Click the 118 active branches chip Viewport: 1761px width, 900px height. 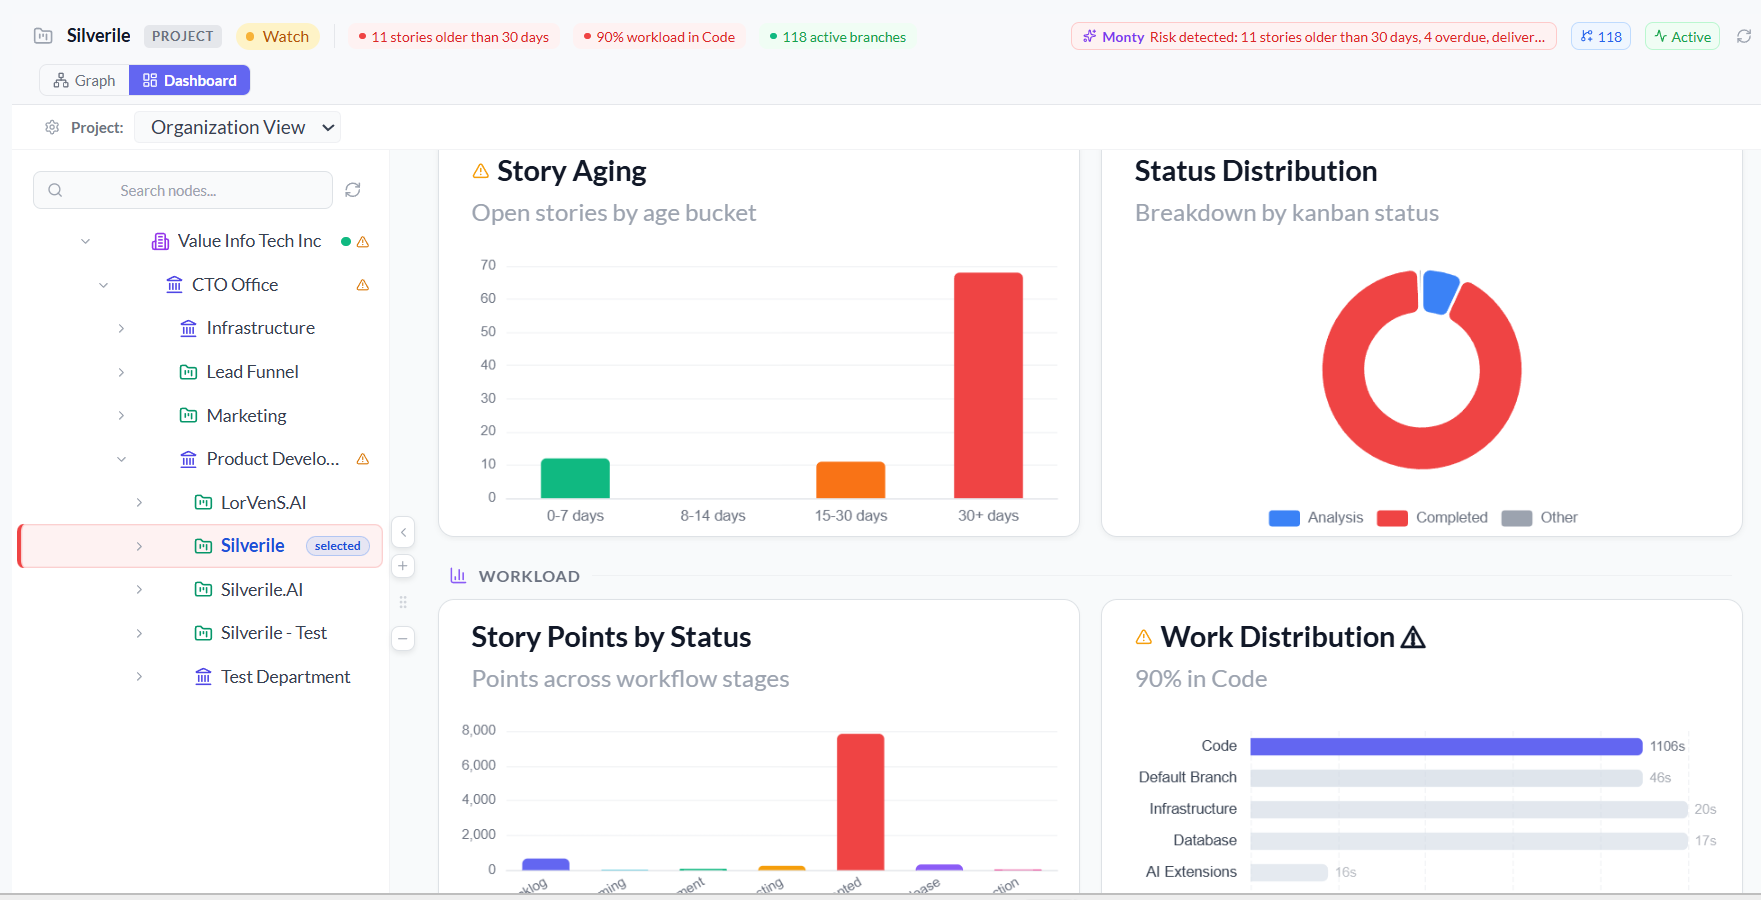pos(838,37)
